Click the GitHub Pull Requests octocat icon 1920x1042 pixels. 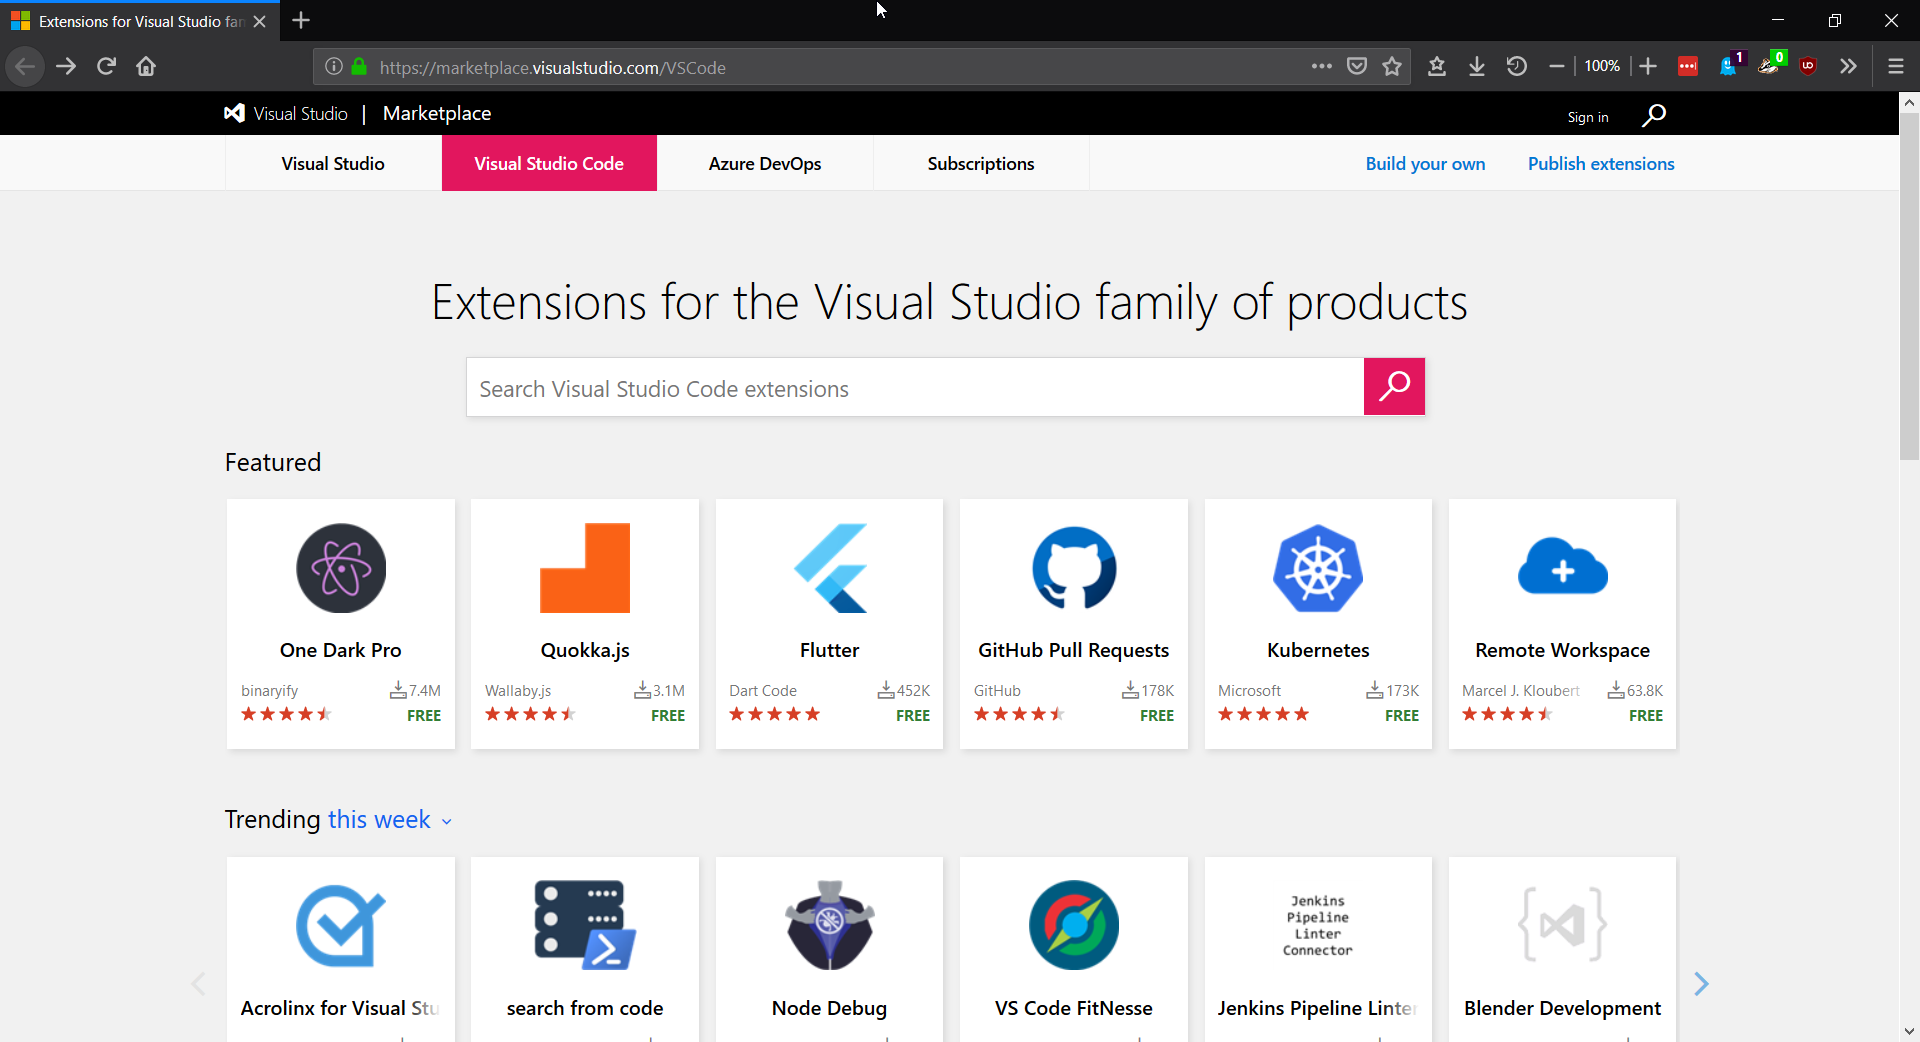(1074, 568)
